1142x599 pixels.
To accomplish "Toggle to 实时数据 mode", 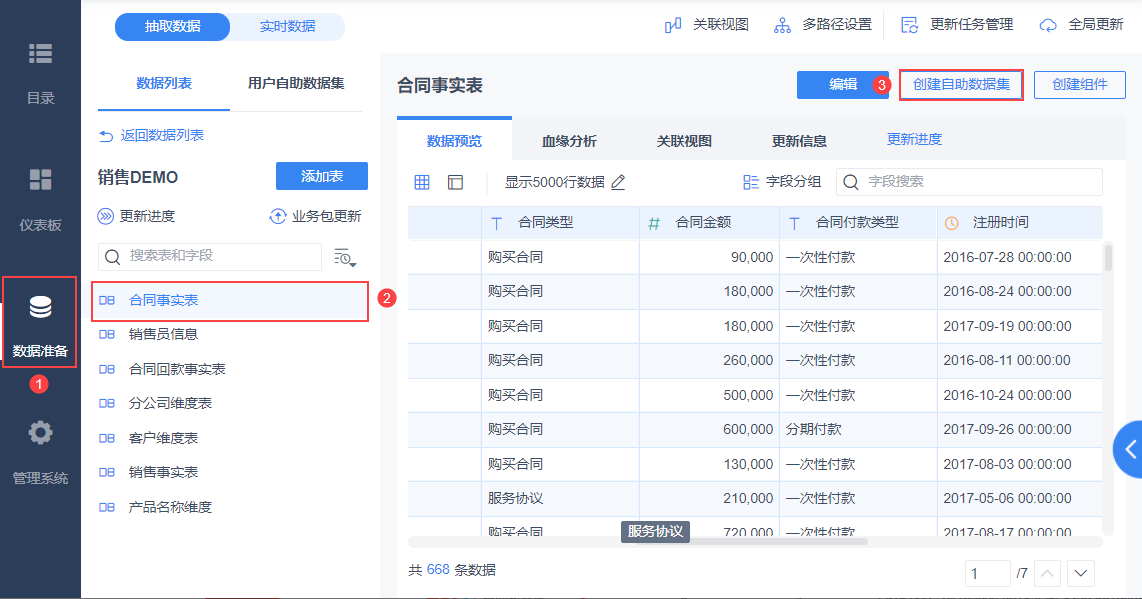I will click(x=288, y=27).
